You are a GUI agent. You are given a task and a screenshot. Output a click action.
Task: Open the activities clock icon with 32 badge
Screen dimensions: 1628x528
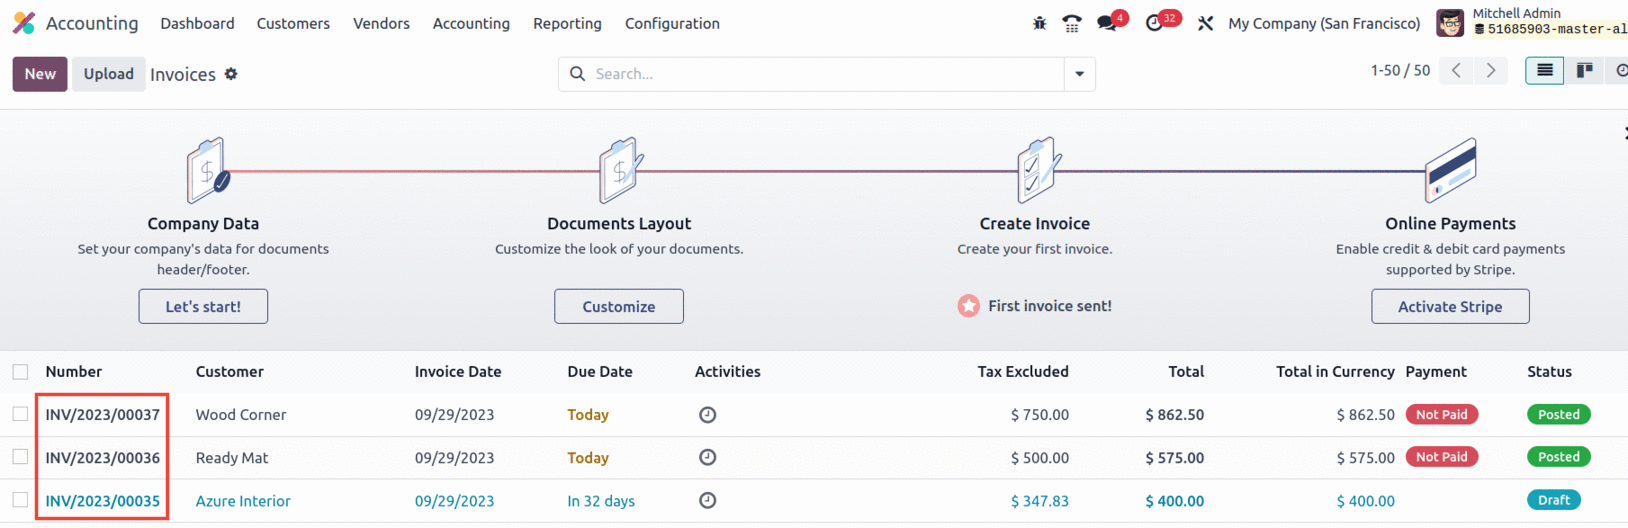click(x=1155, y=22)
